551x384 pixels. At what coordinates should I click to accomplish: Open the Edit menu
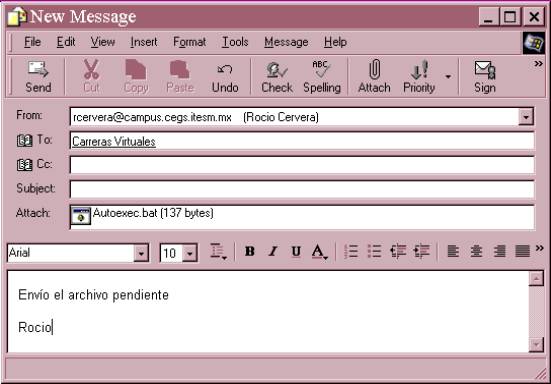(66, 42)
